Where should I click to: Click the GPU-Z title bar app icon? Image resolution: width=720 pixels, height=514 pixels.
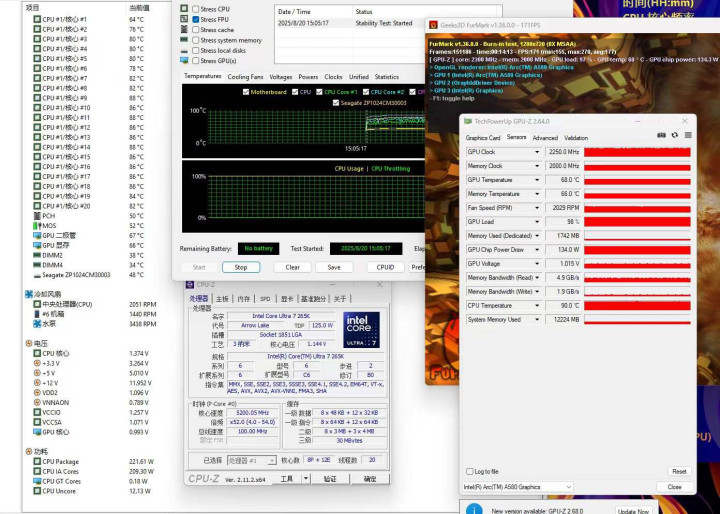pos(468,121)
